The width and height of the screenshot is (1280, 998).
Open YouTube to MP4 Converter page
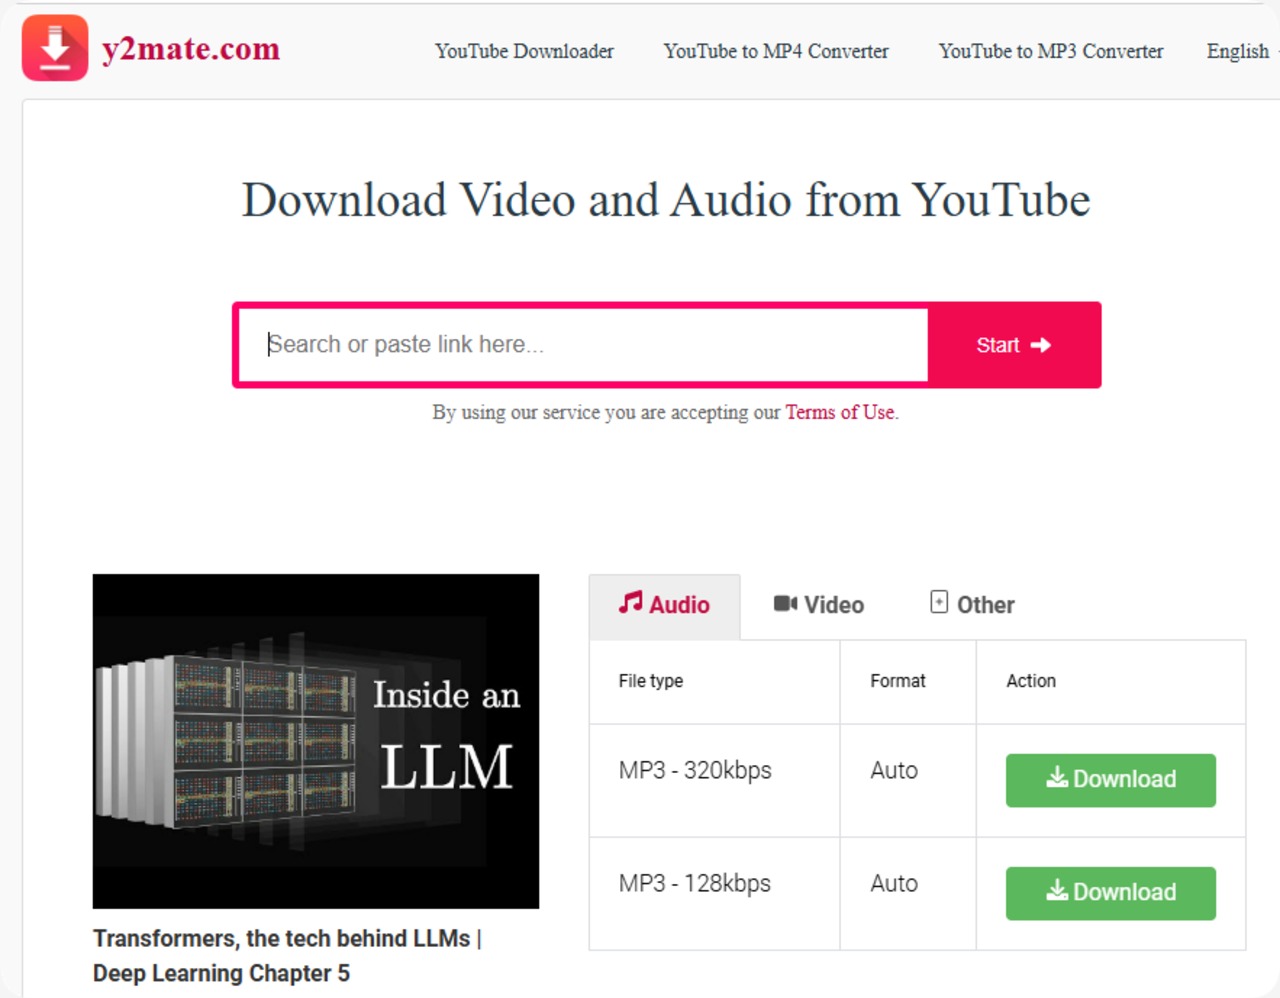coord(775,51)
